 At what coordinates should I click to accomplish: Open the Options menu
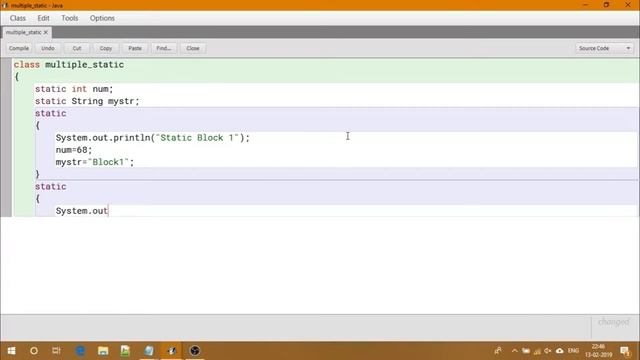click(x=102, y=18)
